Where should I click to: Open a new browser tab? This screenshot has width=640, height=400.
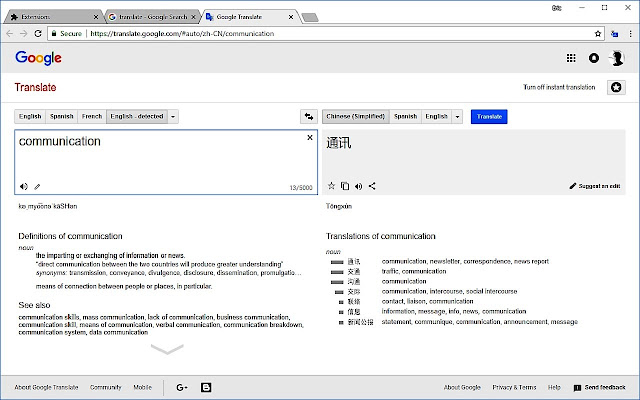point(310,17)
